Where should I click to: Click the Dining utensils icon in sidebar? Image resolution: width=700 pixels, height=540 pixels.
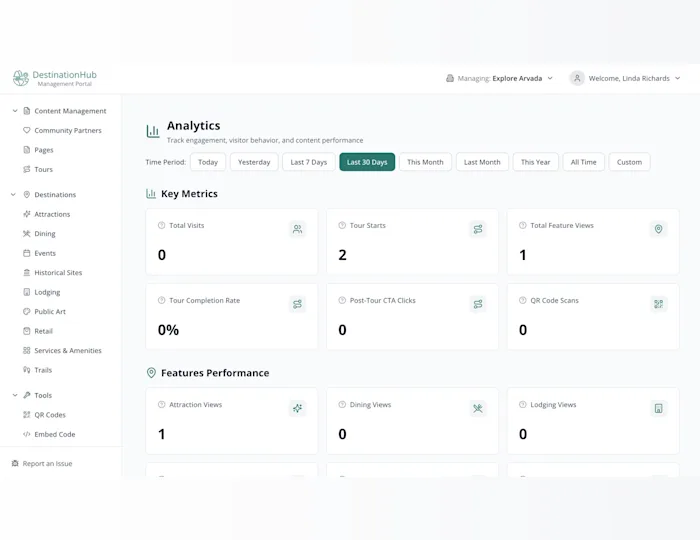tap(27, 233)
